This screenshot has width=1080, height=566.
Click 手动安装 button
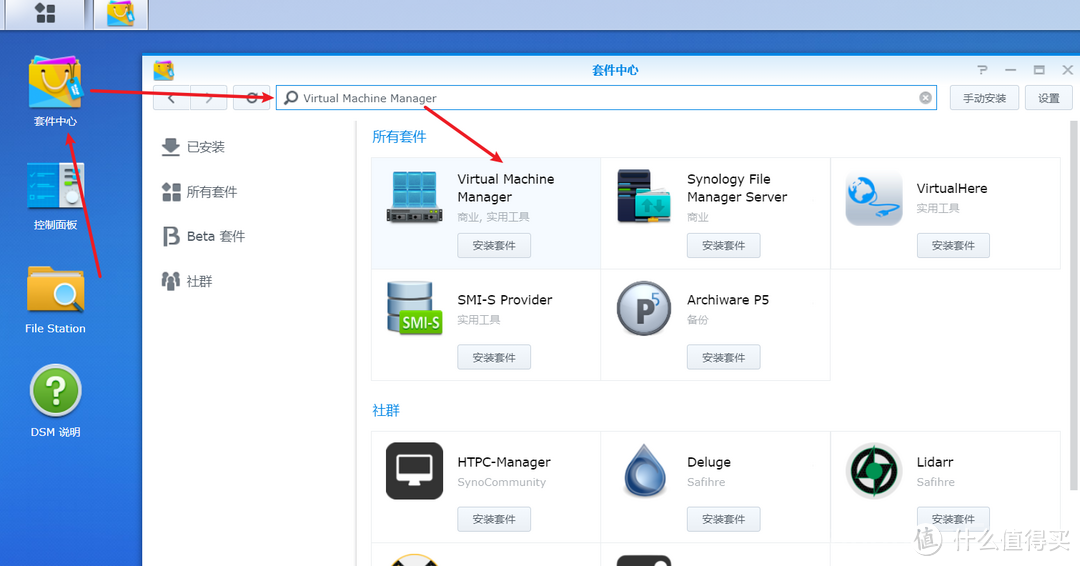click(x=984, y=98)
